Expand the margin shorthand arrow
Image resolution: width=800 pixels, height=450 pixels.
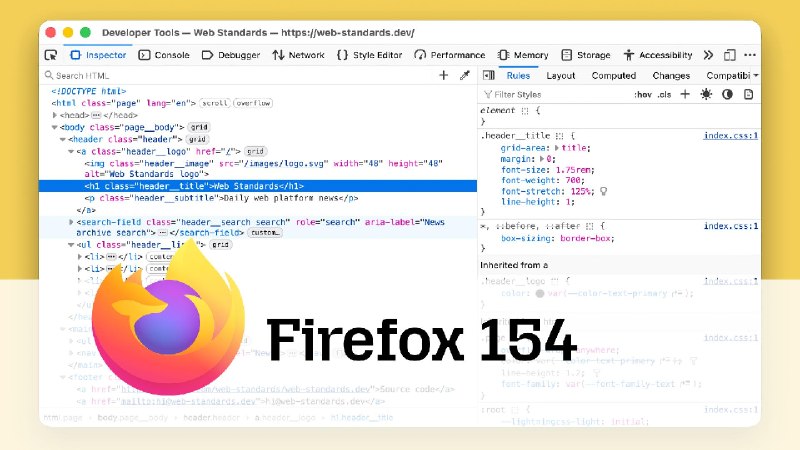point(542,159)
